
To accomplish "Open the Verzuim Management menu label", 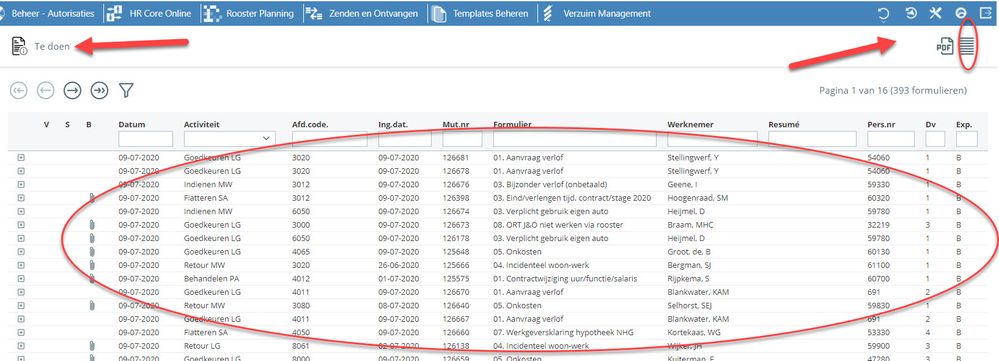I will (607, 13).
